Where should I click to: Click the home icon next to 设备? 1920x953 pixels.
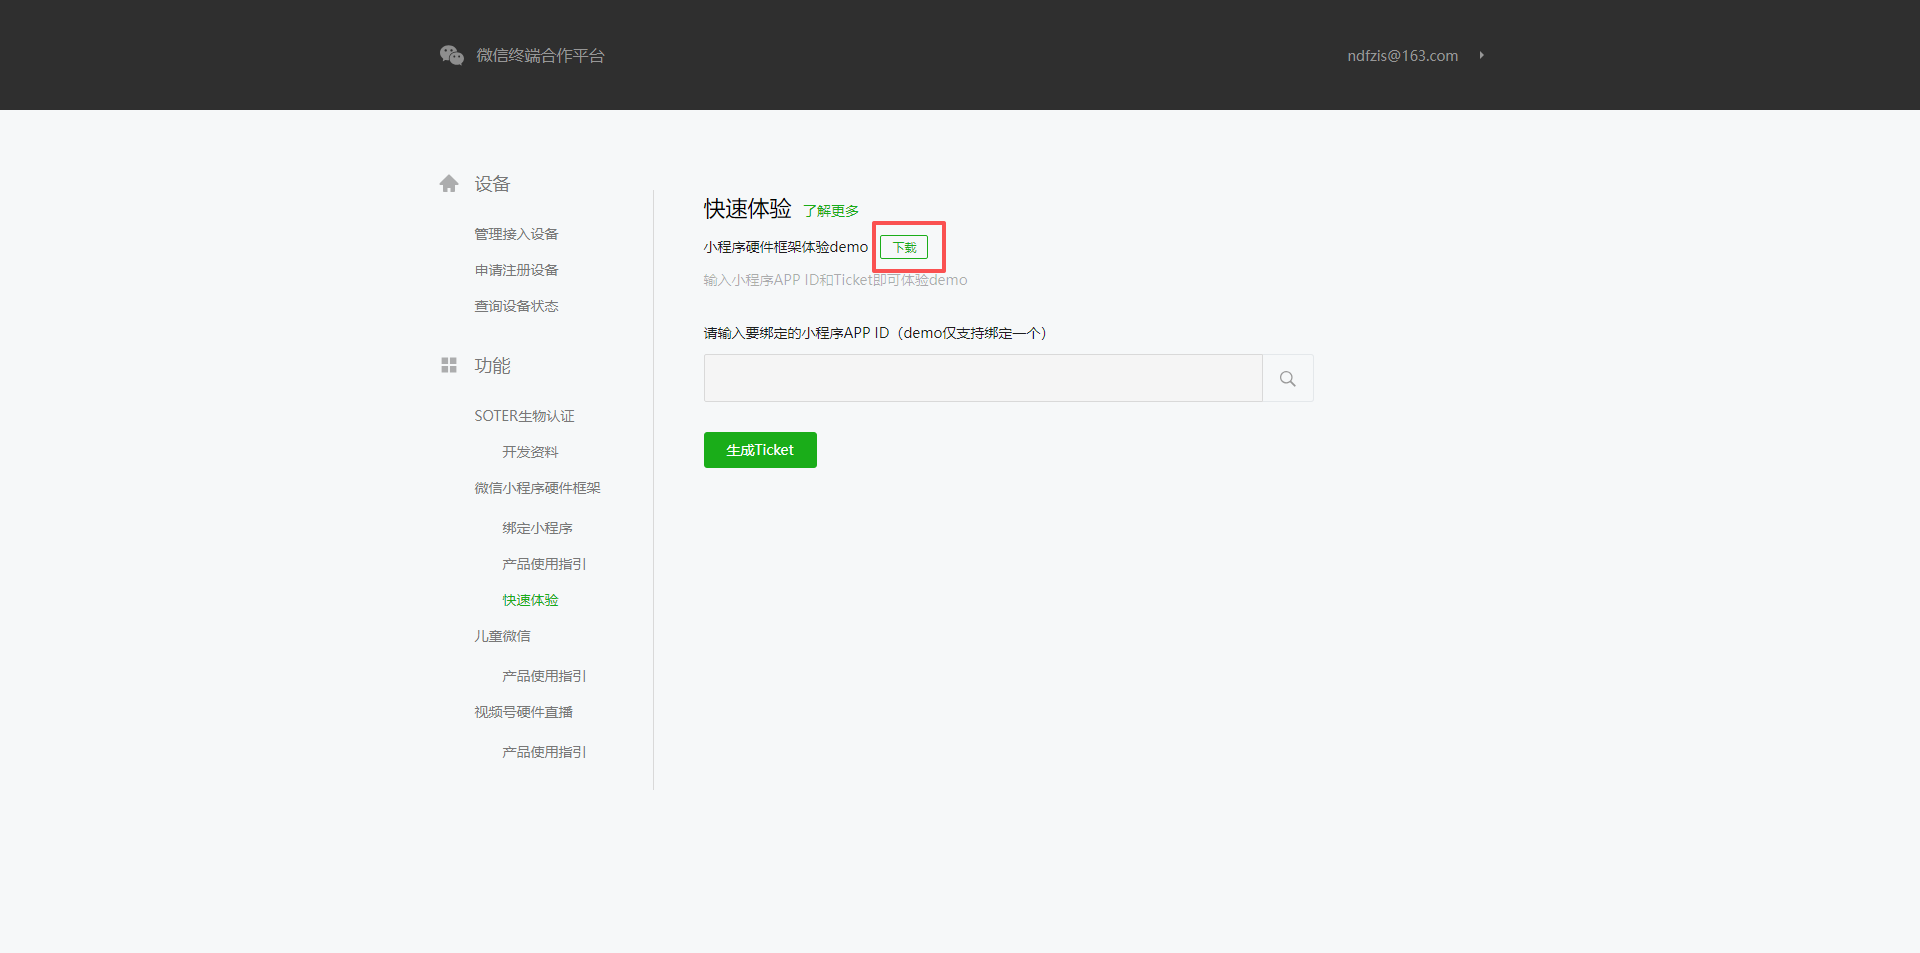(x=449, y=183)
